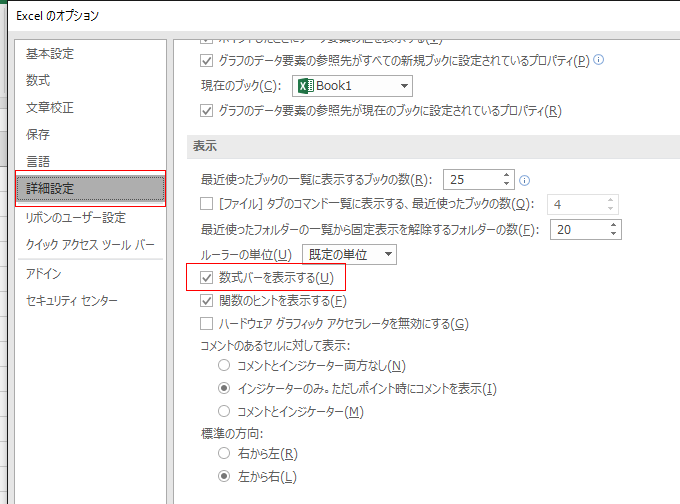The width and height of the screenshot is (680, 504).
Task: Click the folder count field showing 20
Action: [580, 229]
